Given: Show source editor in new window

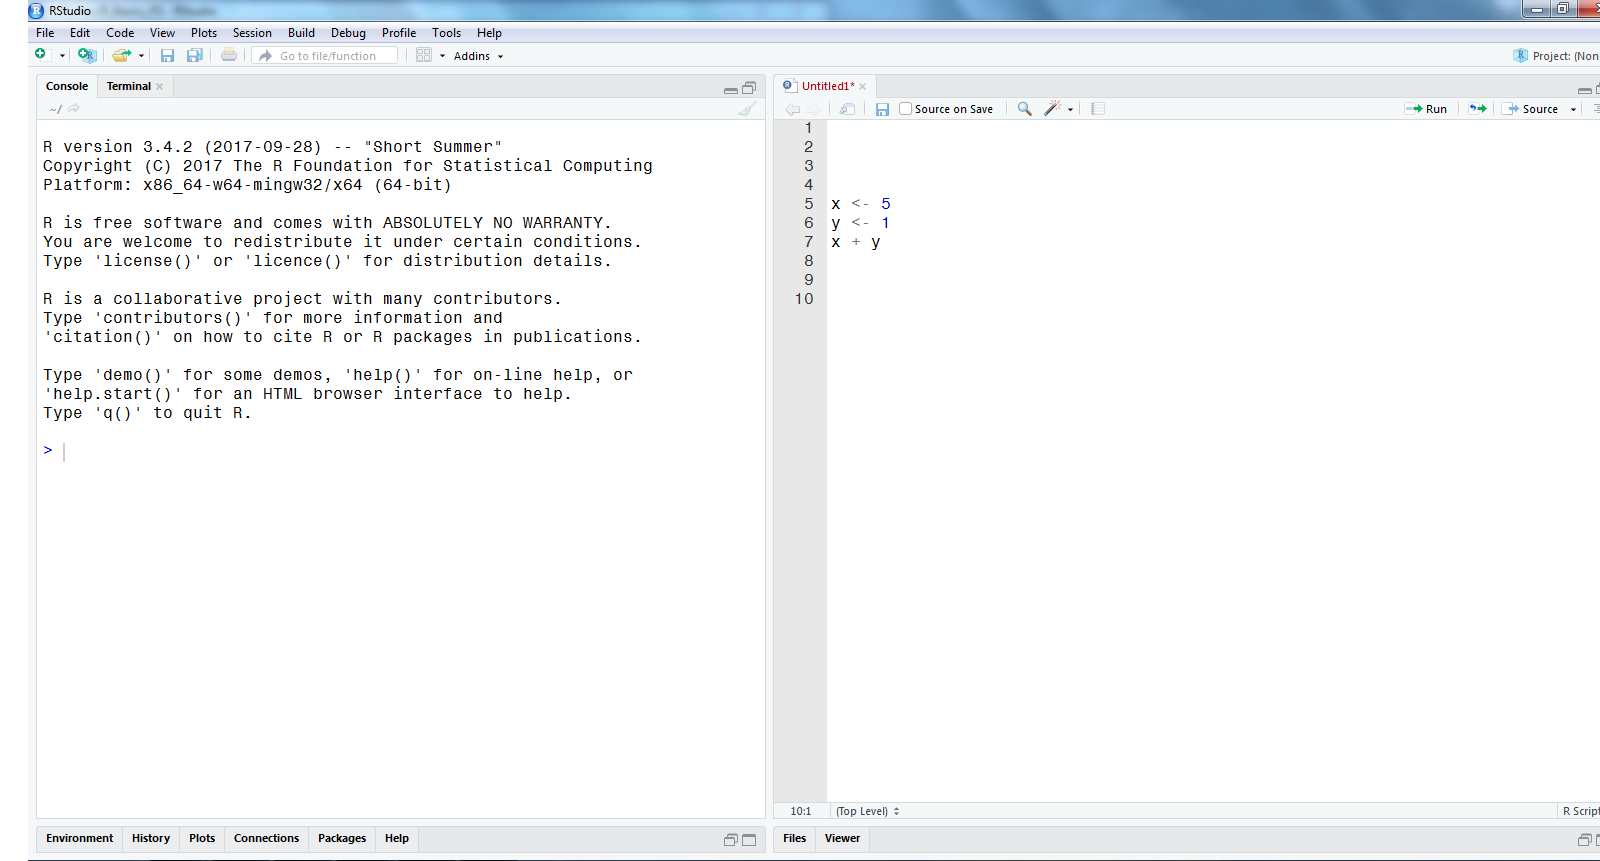Looking at the screenshot, I should (x=847, y=109).
